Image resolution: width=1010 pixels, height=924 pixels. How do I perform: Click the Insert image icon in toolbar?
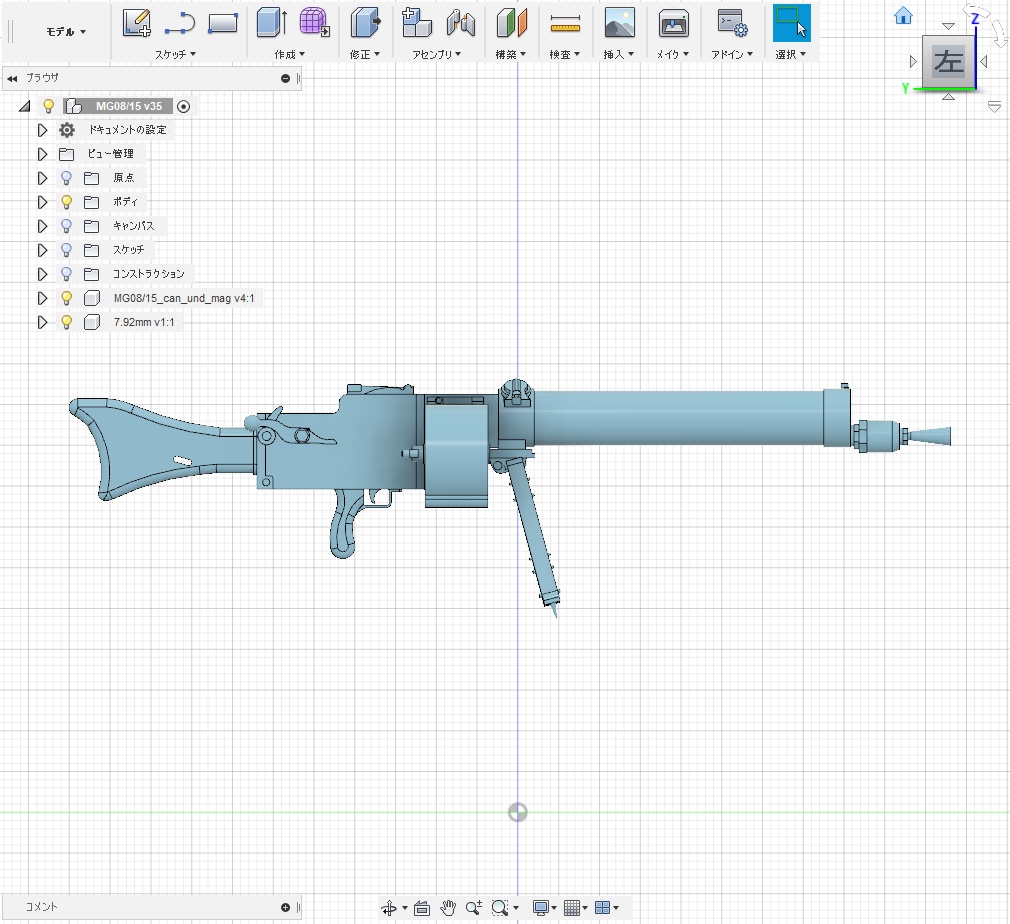[x=620, y=22]
